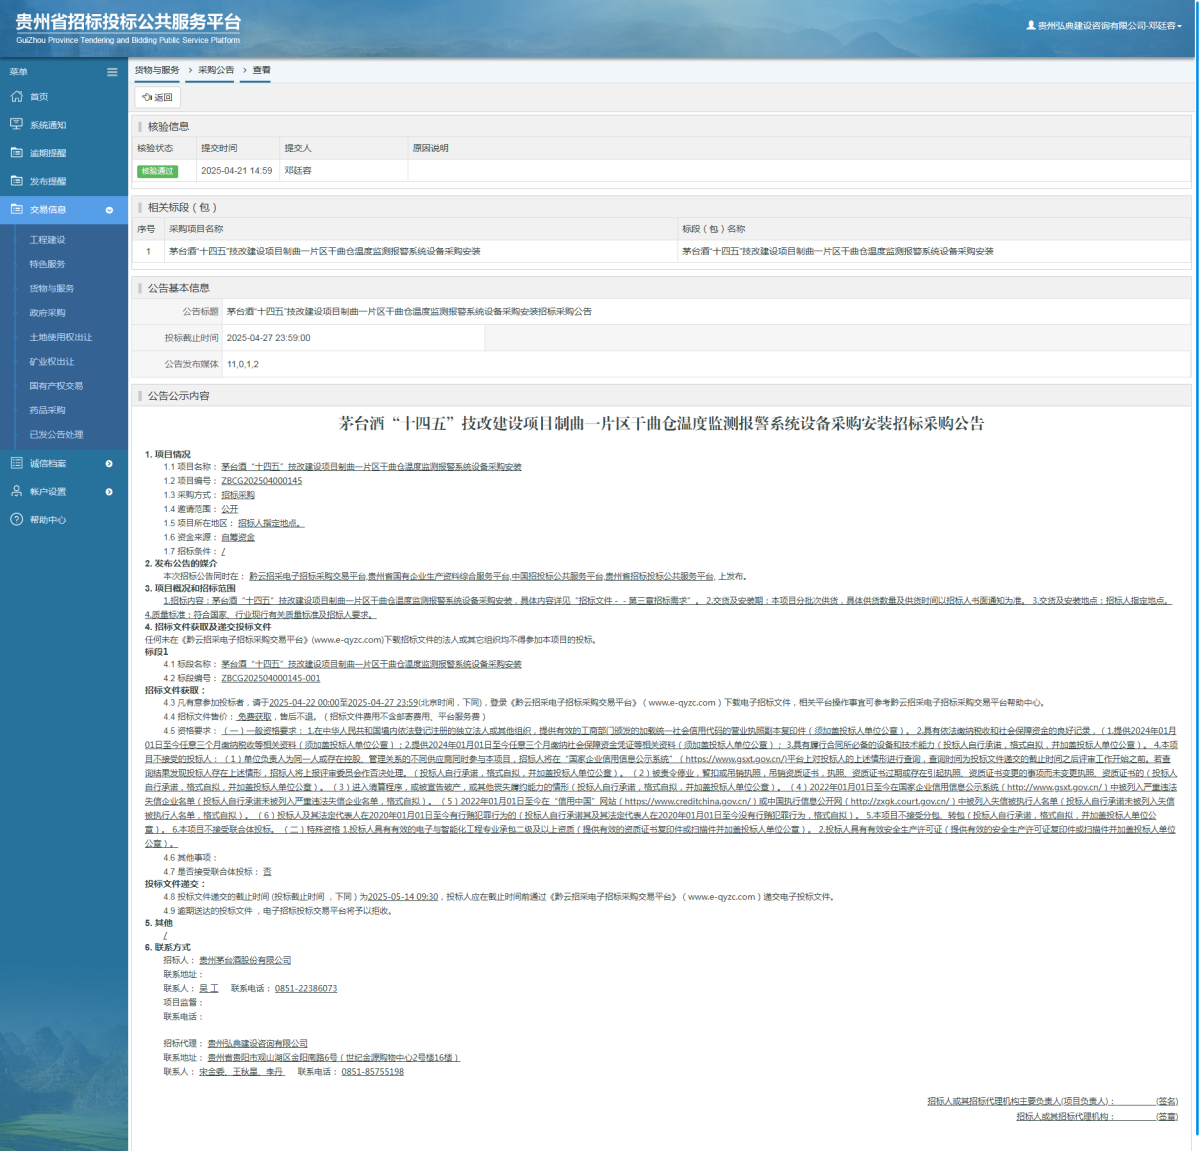Open 帮助中心 question mark icon
Screen dimensions: 1200x1151
click(16, 519)
